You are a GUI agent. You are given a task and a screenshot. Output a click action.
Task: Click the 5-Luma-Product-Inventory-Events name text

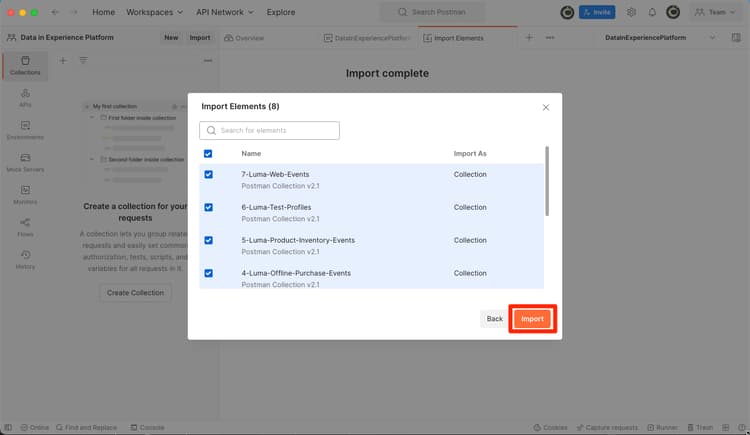click(x=298, y=240)
